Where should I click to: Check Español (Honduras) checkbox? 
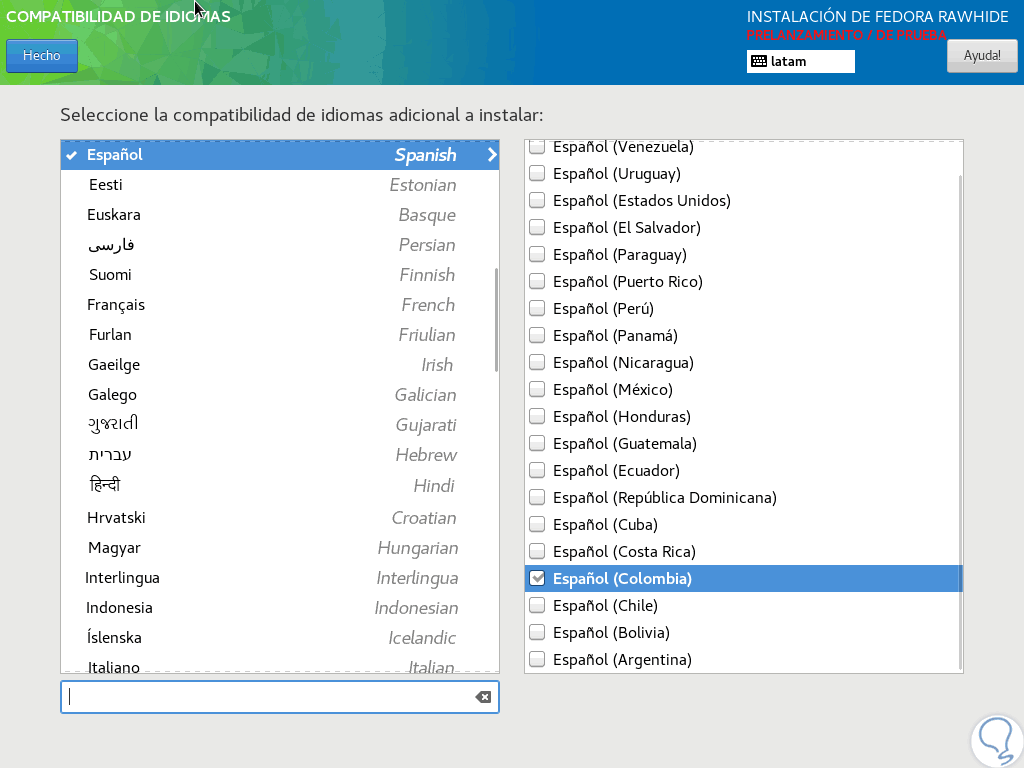pos(537,417)
